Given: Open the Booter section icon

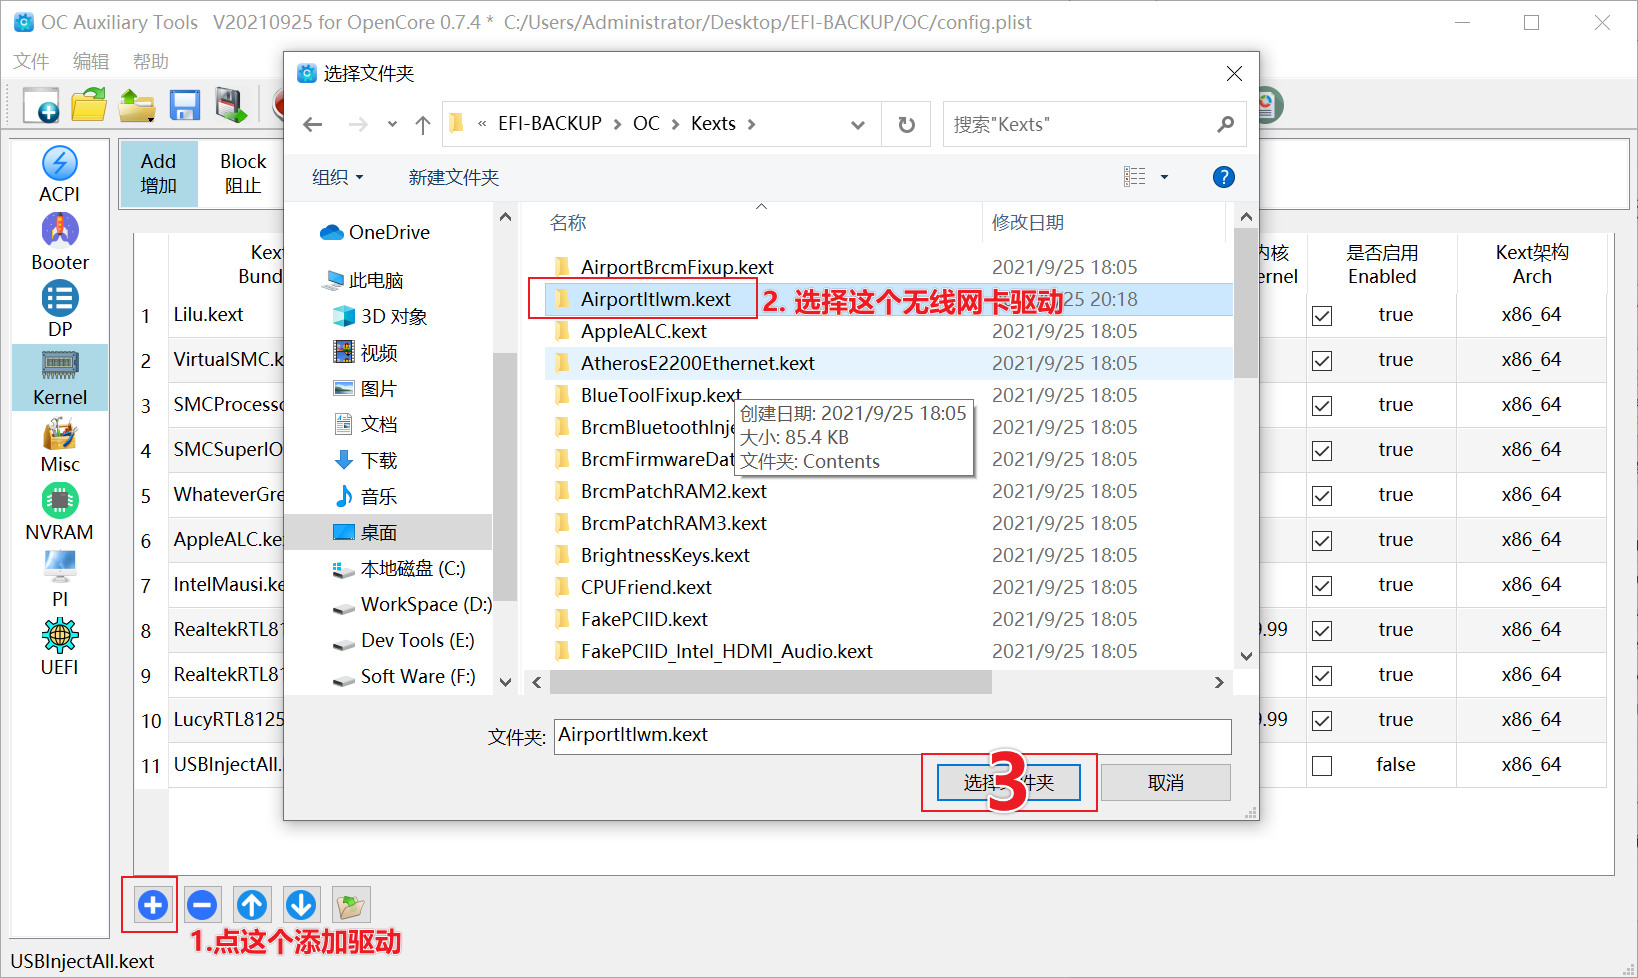Looking at the screenshot, I should tap(60, 242).
